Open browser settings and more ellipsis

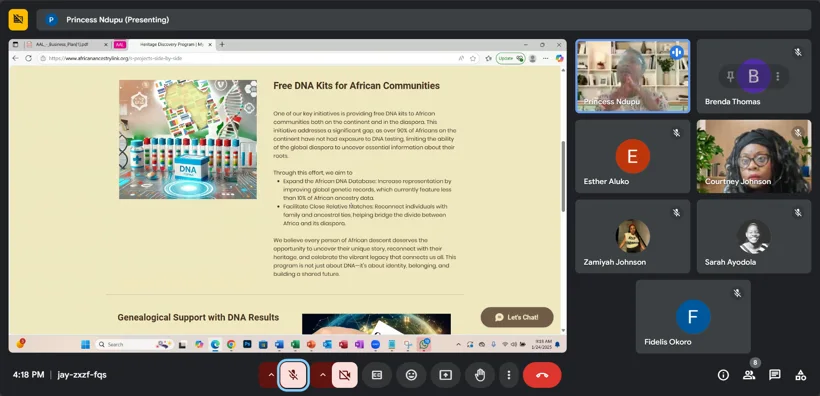546,59
